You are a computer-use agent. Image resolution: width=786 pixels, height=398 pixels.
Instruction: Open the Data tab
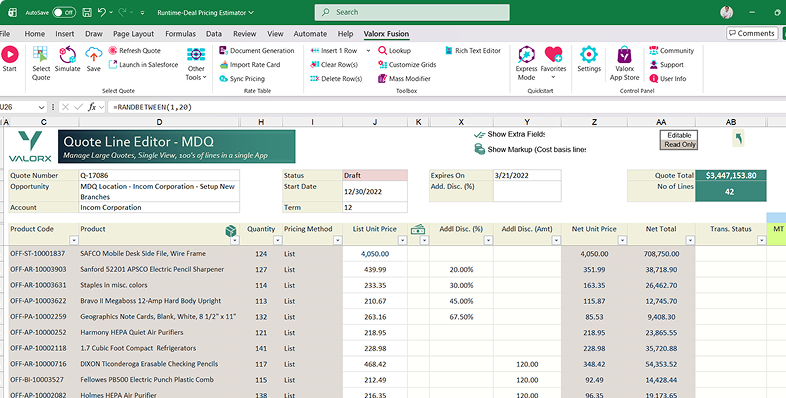coord(214,34)
